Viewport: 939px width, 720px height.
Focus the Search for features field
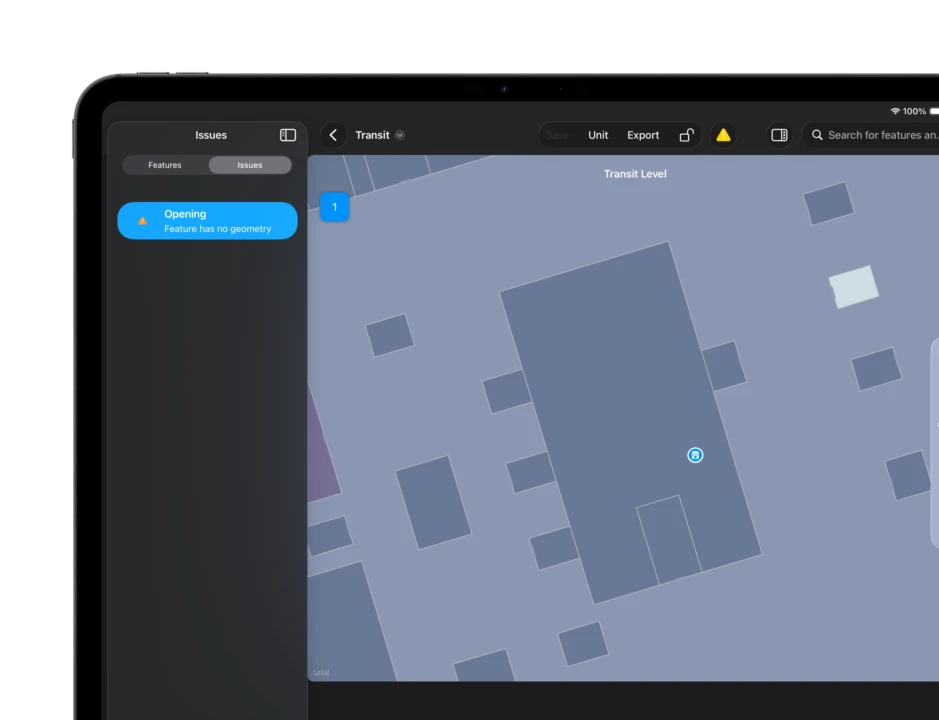tap(882, 135)
